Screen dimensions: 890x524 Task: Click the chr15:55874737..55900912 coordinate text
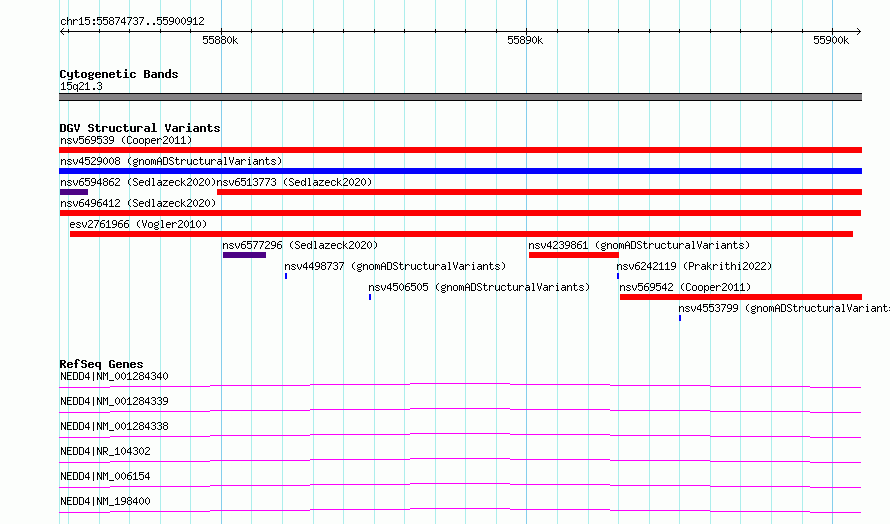coord(132,21)
